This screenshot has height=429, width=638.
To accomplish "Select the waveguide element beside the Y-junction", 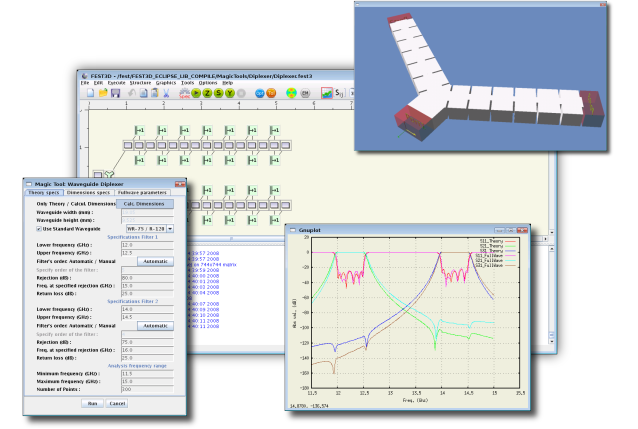I will (98, 175).
